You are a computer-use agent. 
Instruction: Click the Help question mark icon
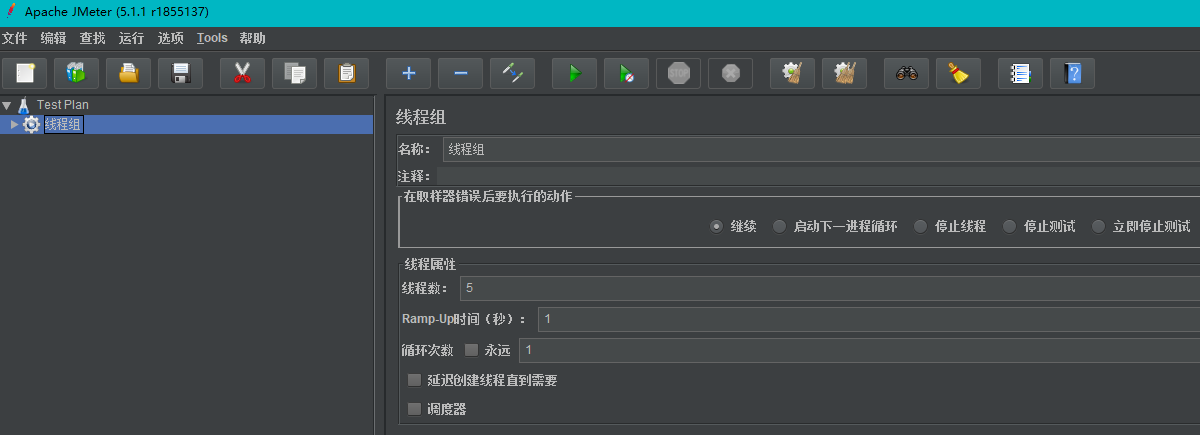coord(1072,73)
